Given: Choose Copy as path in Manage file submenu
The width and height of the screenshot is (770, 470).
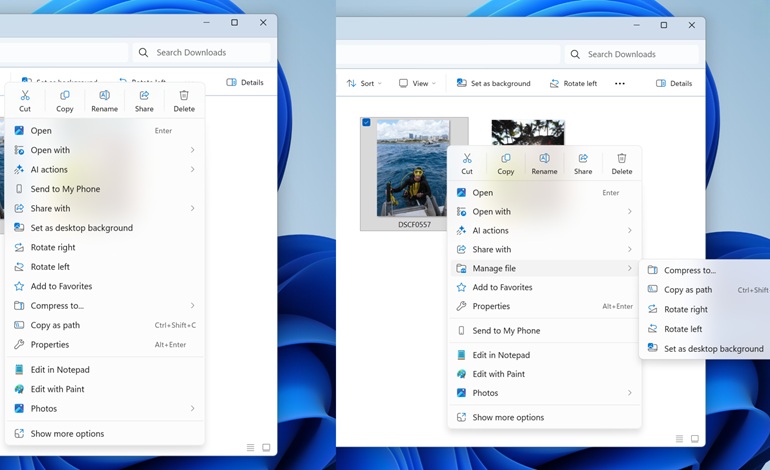Looking at the screenshot, I should coord(706,290).
